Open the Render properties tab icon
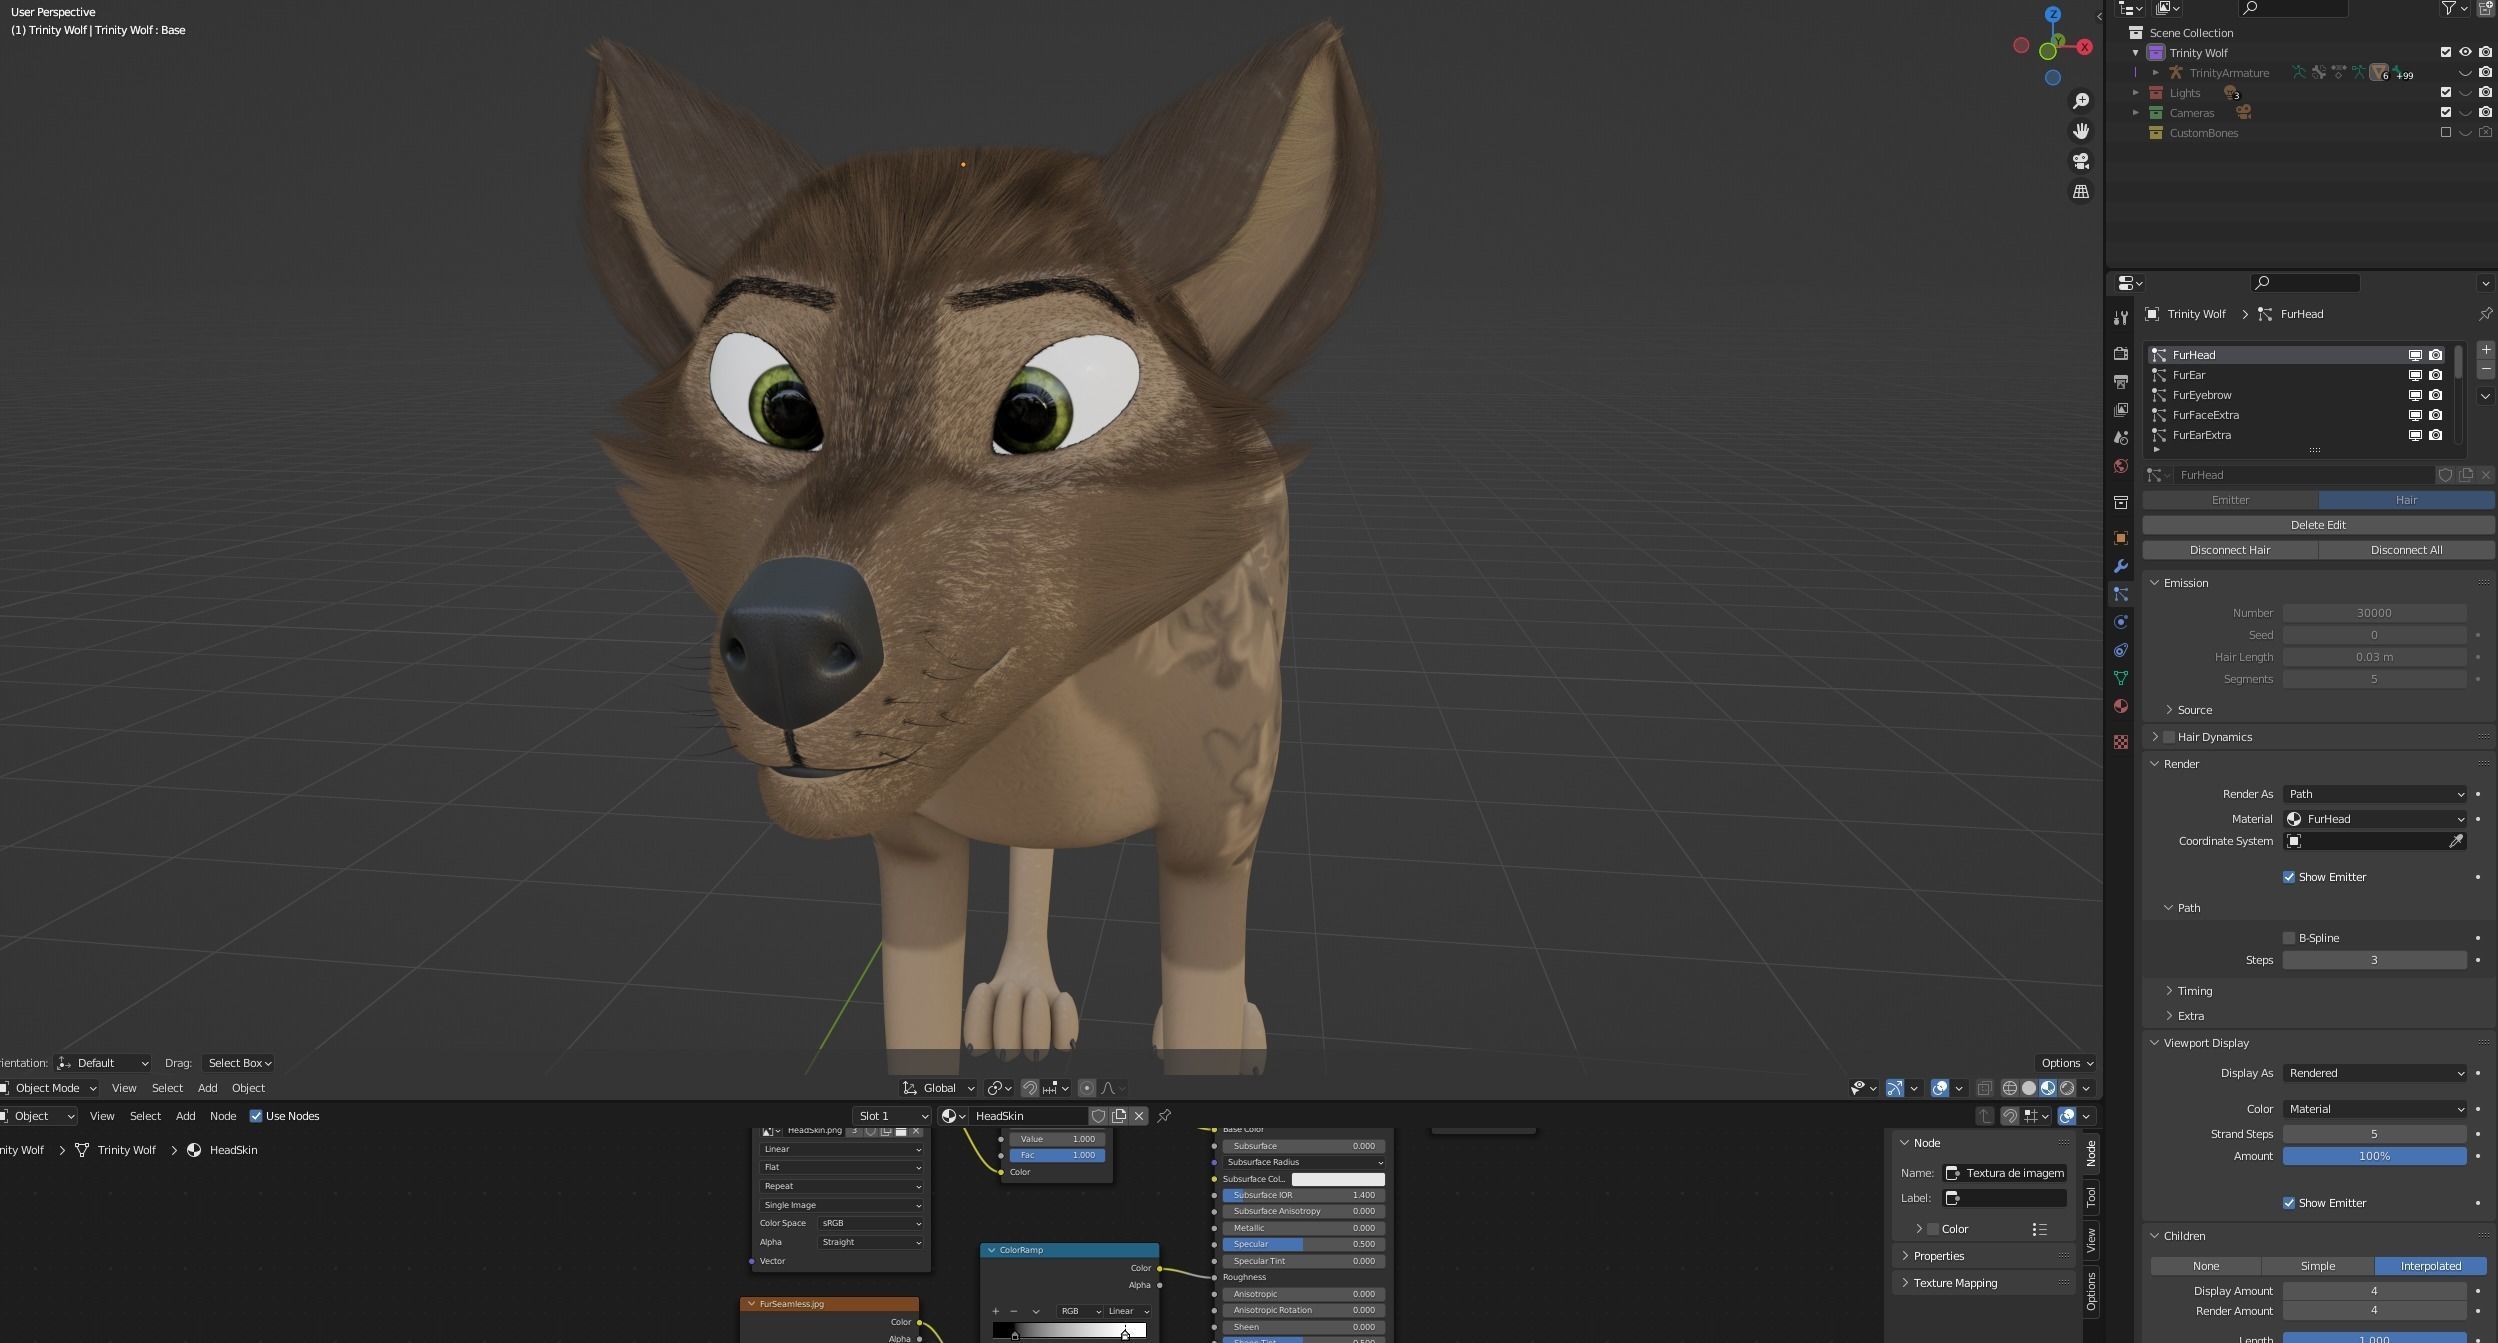 [2120, 354]
